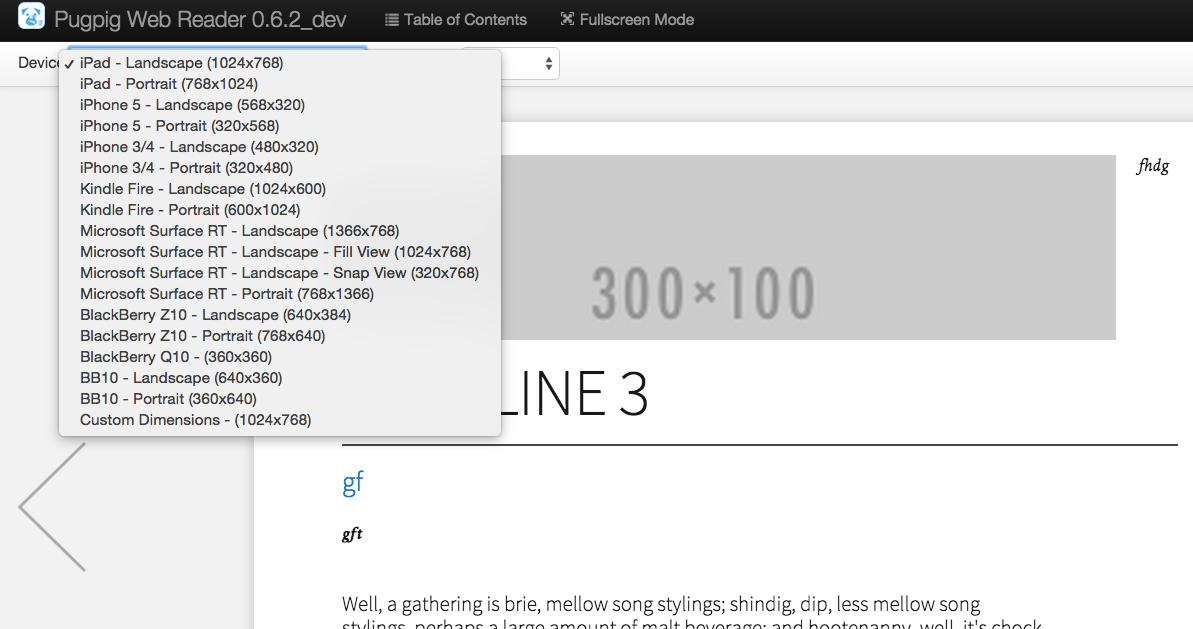This screenshot has width=1193, height=629.
Task: Pick iPhone 3/4 - Portrait (320x480)
Action: (x=279, y=168)
